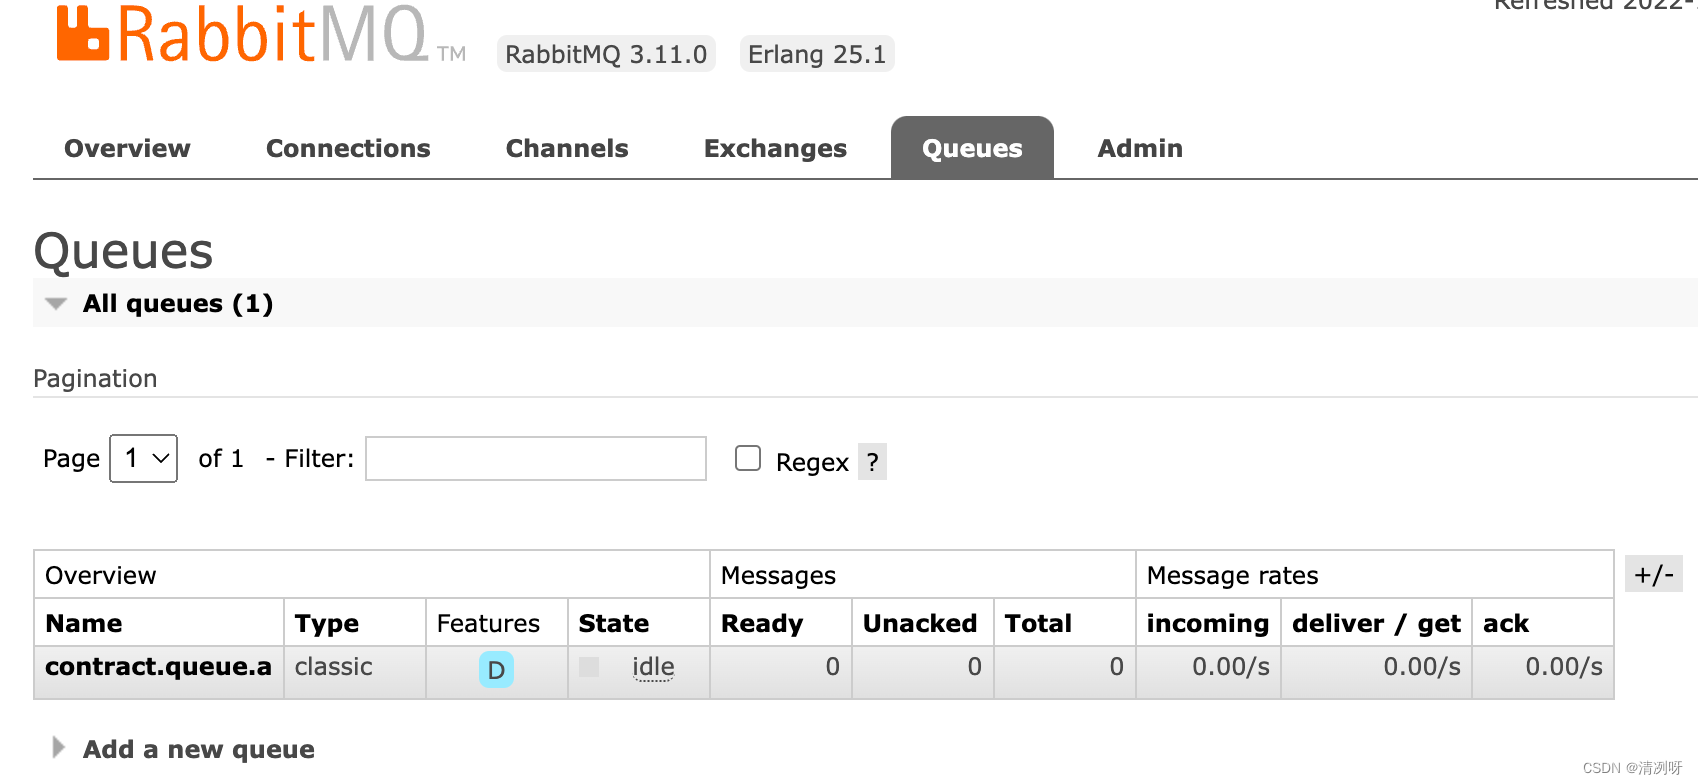
Task: Open the Exchanges tab
Action: point(775,148)
